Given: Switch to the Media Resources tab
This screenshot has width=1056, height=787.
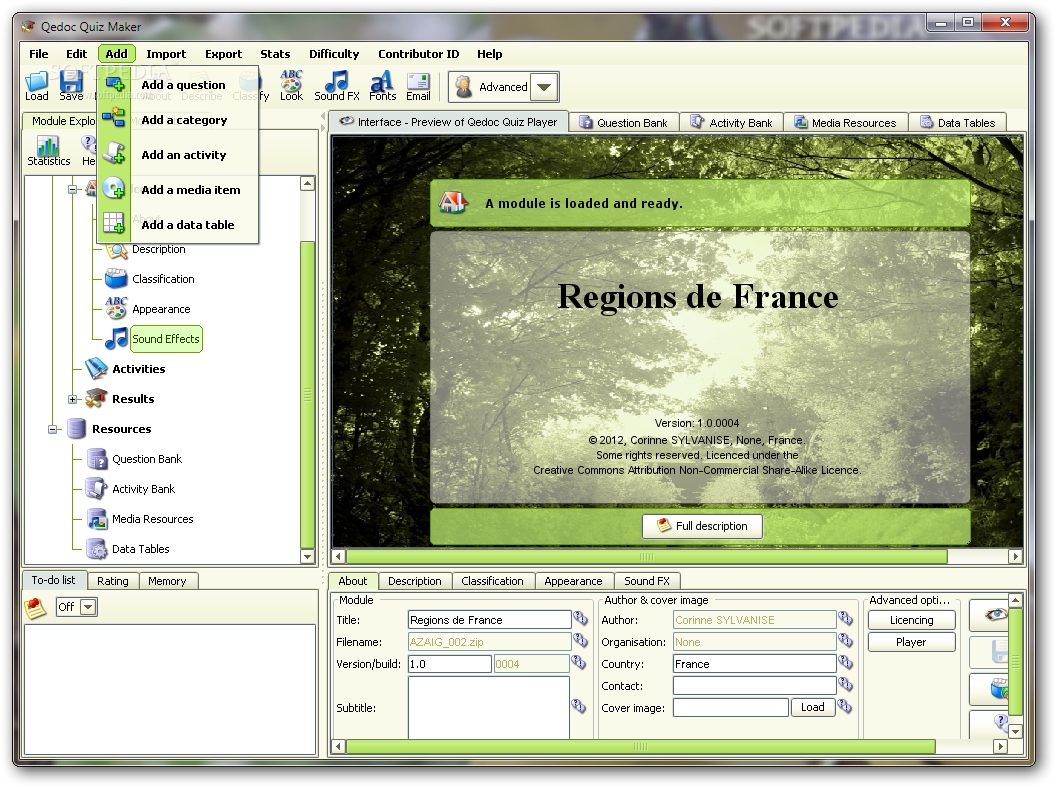Looking at the screenshot, I should [845, 123].
